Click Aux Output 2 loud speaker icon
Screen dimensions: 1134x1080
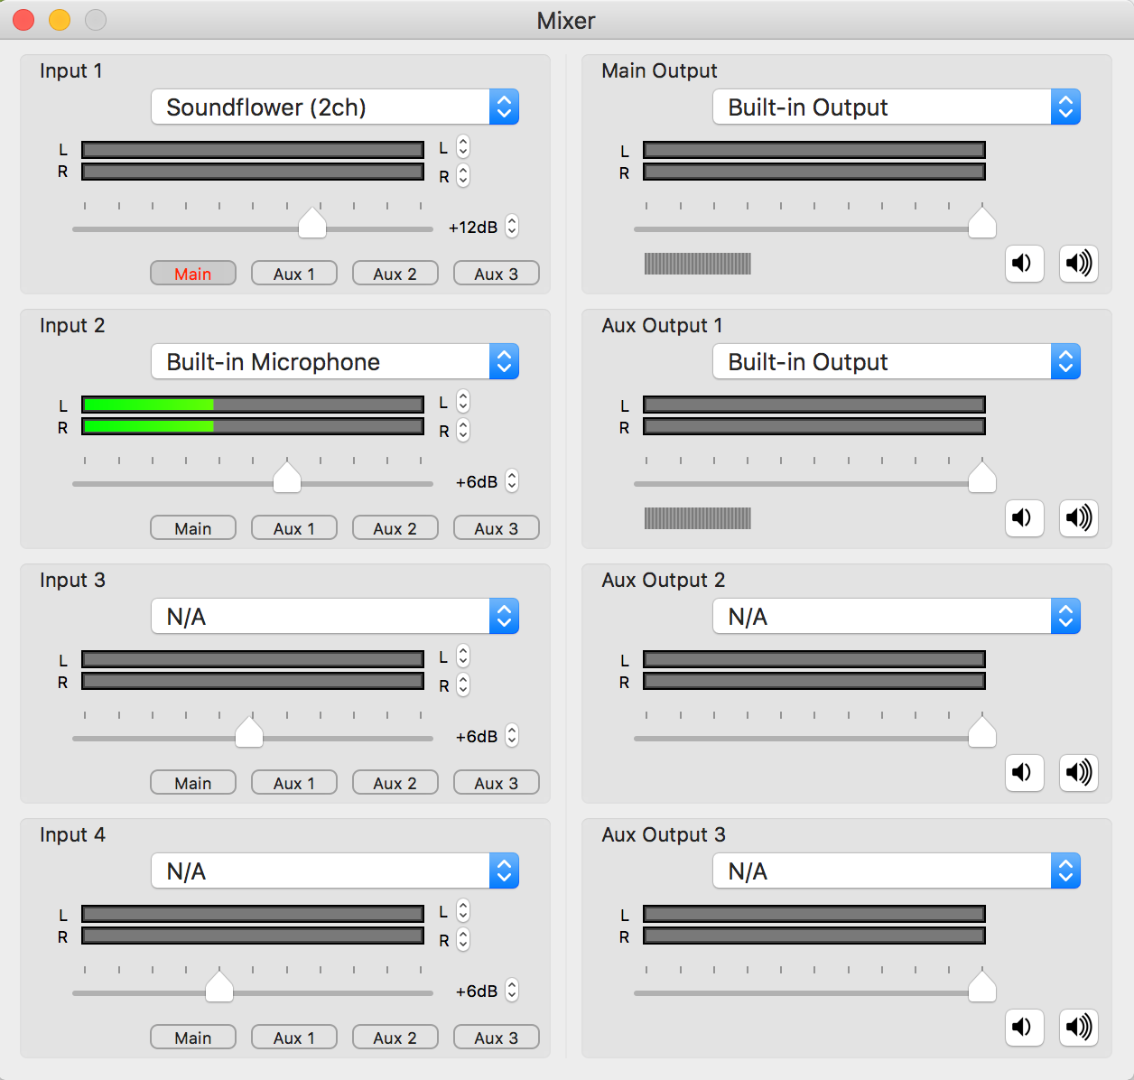coord(1078,772)
